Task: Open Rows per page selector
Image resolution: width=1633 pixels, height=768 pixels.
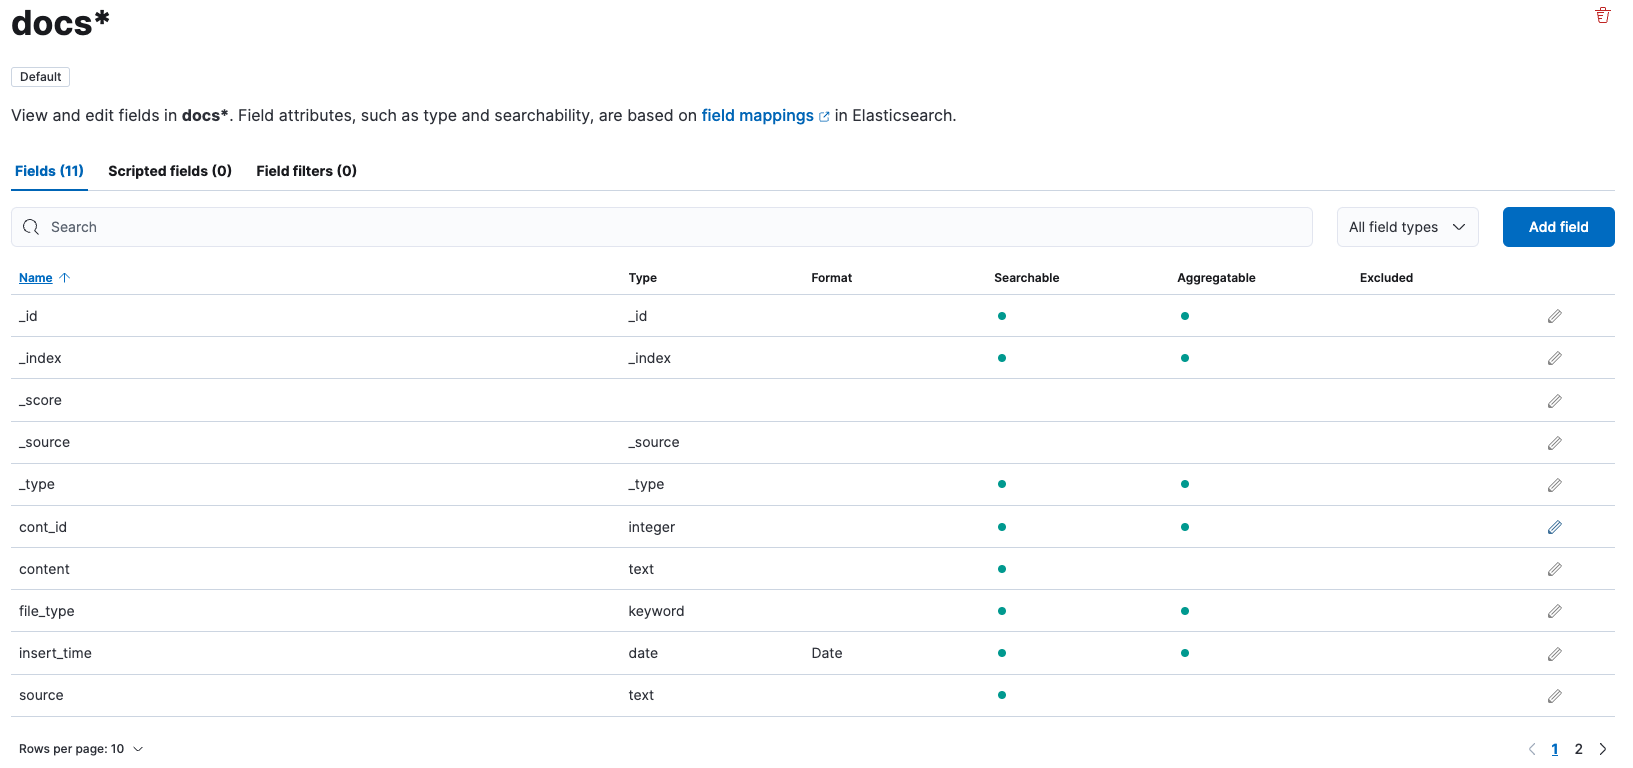Action: (x=81, y=749)
